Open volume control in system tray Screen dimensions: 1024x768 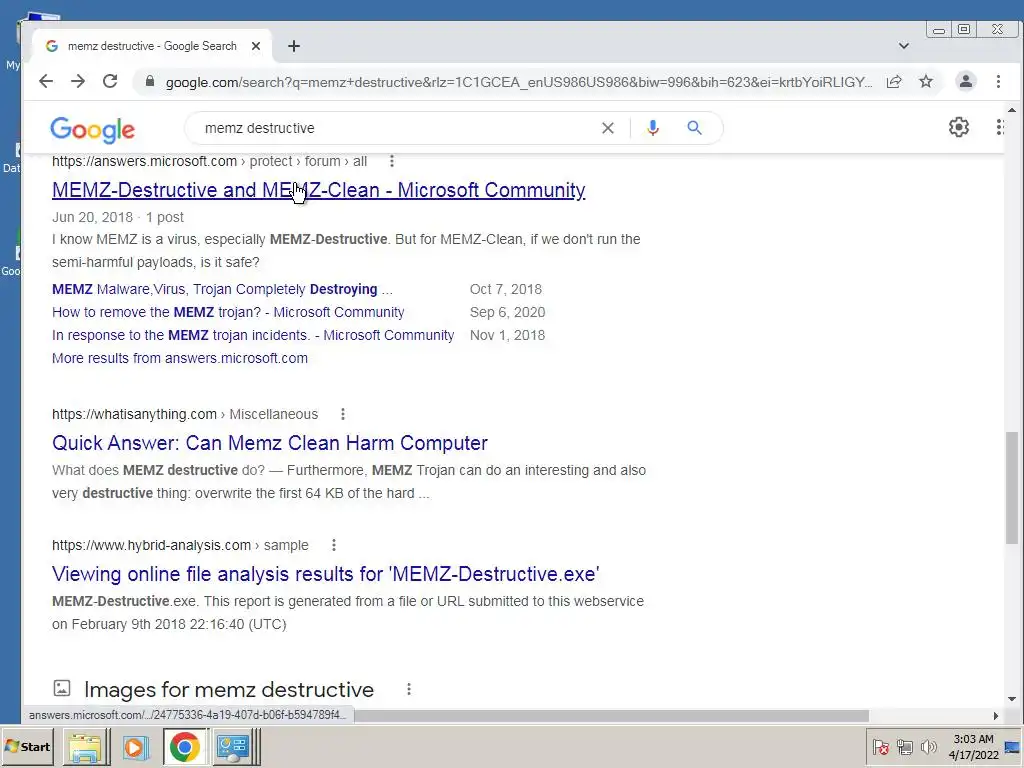(928, 746)
